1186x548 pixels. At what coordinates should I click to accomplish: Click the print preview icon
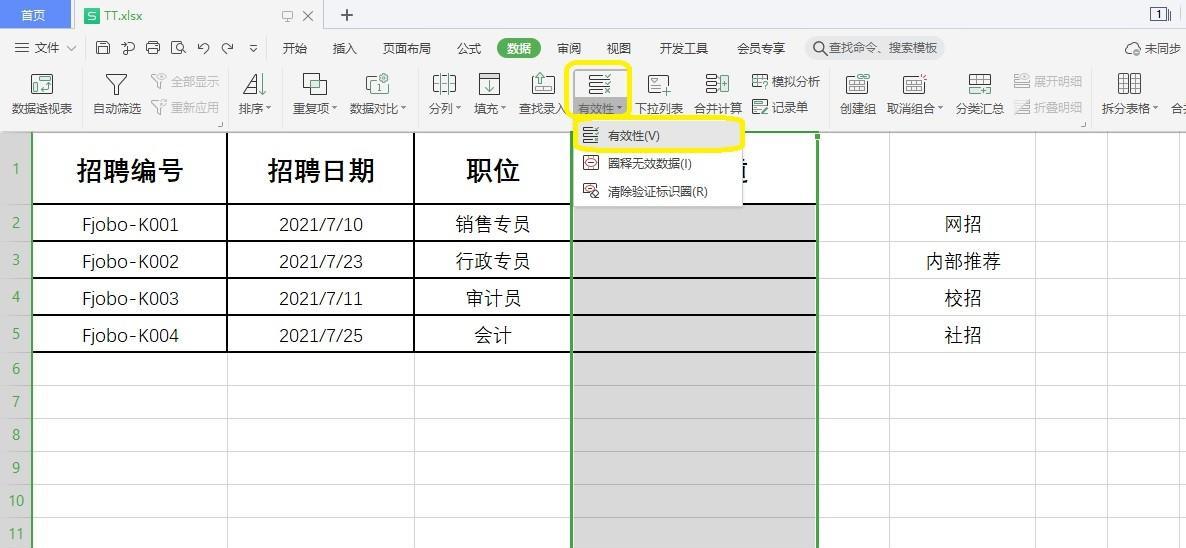[x=178, y=48]
